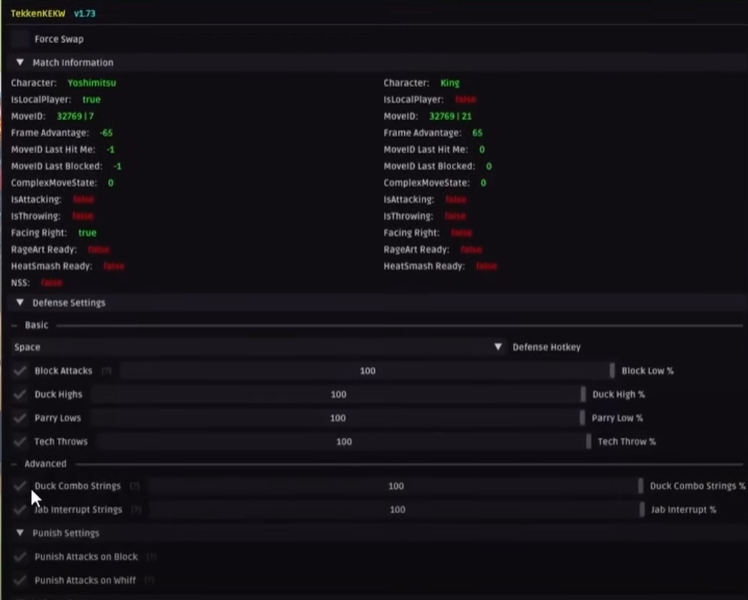Uncheck Parry Lows checkbox

pos(20,418)
